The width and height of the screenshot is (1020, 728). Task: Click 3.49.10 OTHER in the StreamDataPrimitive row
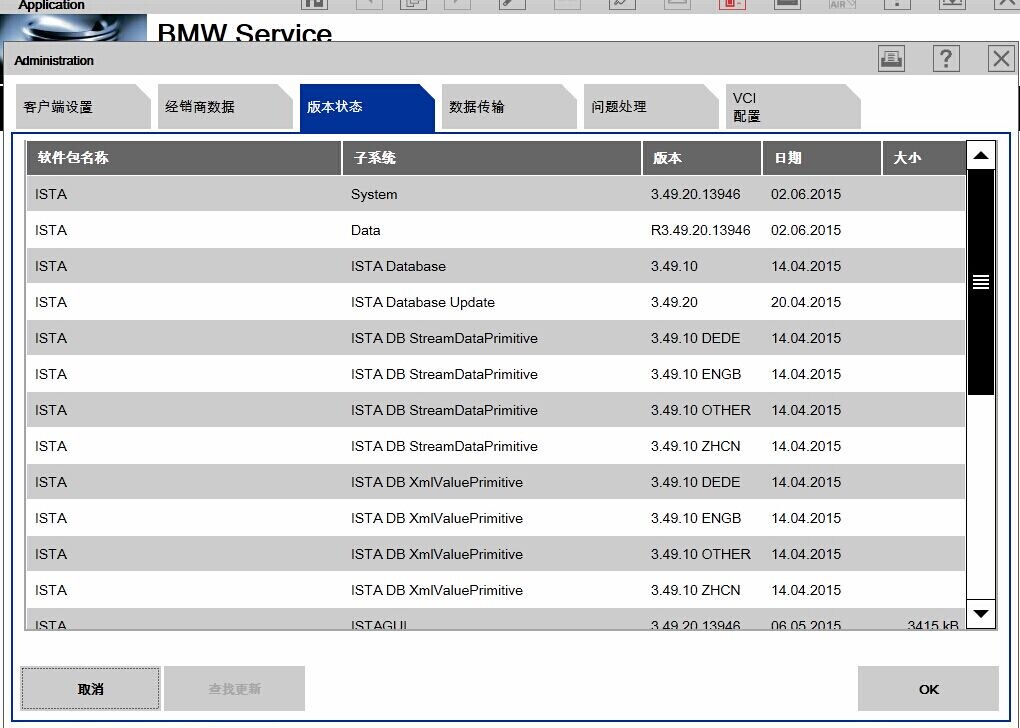click(x=701, y=411)
